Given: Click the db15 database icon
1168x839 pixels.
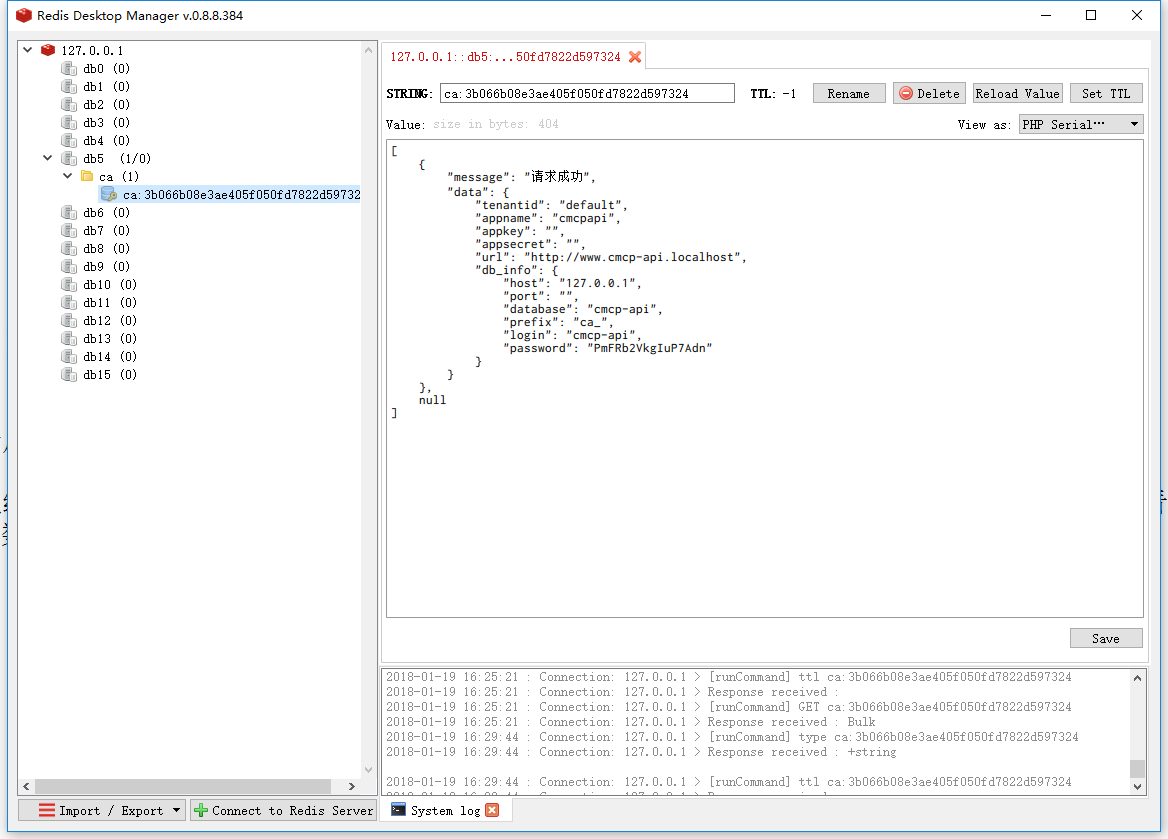Looking at the screenshot, I should coord(68,374).
